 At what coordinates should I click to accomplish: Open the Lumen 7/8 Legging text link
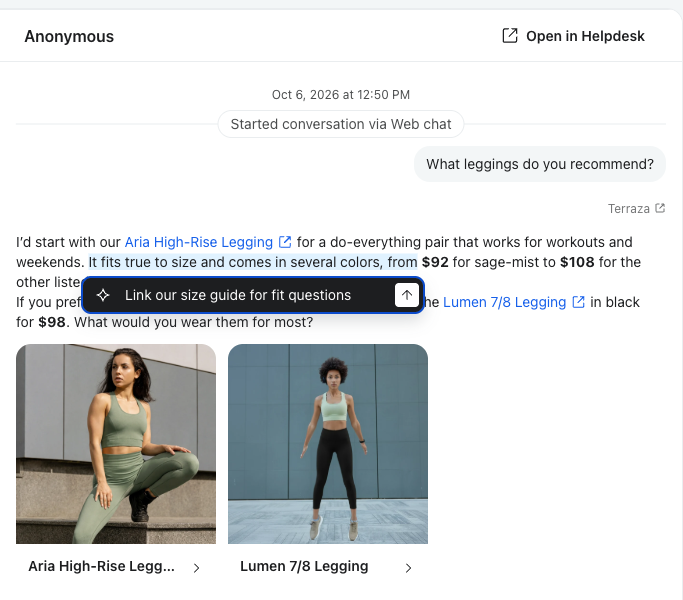pos(504,302)
